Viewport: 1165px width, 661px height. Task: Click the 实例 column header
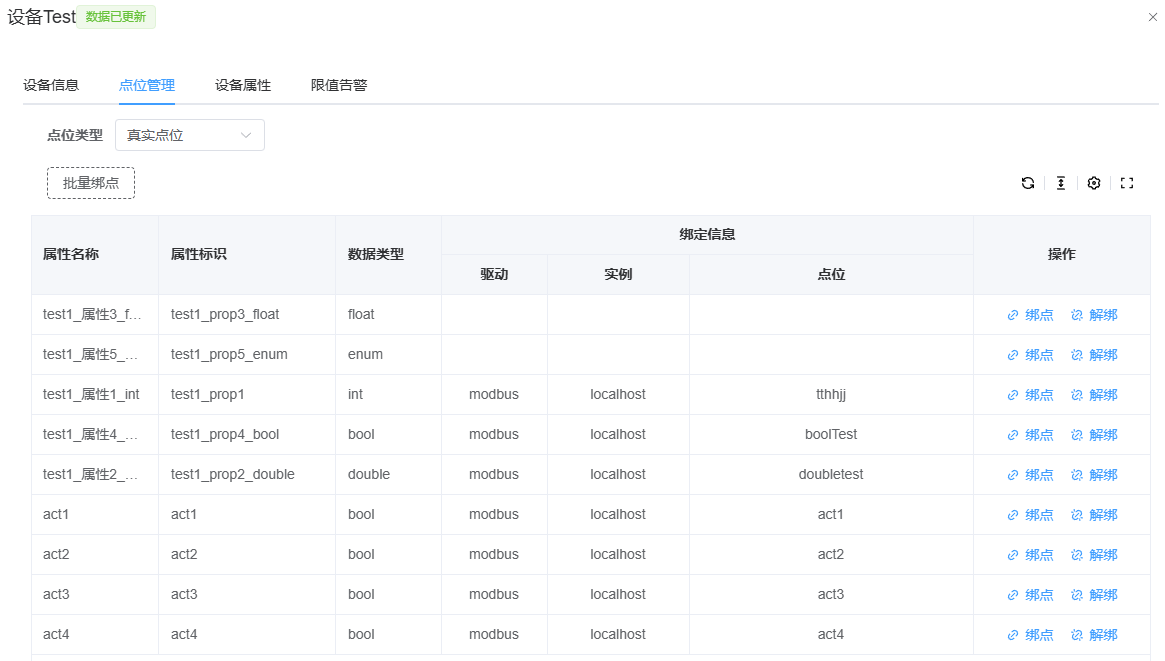click(618, 275)
